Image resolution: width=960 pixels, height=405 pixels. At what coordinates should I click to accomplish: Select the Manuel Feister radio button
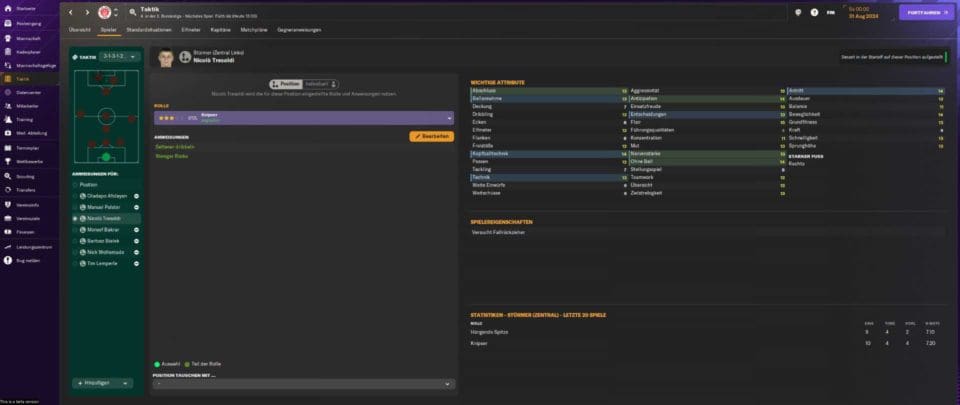point(76,207)
